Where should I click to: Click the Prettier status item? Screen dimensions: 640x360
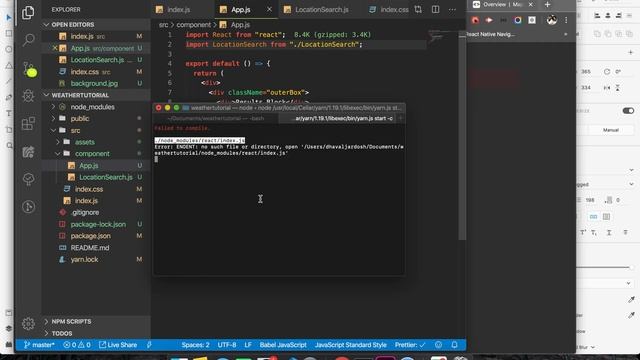410,345
